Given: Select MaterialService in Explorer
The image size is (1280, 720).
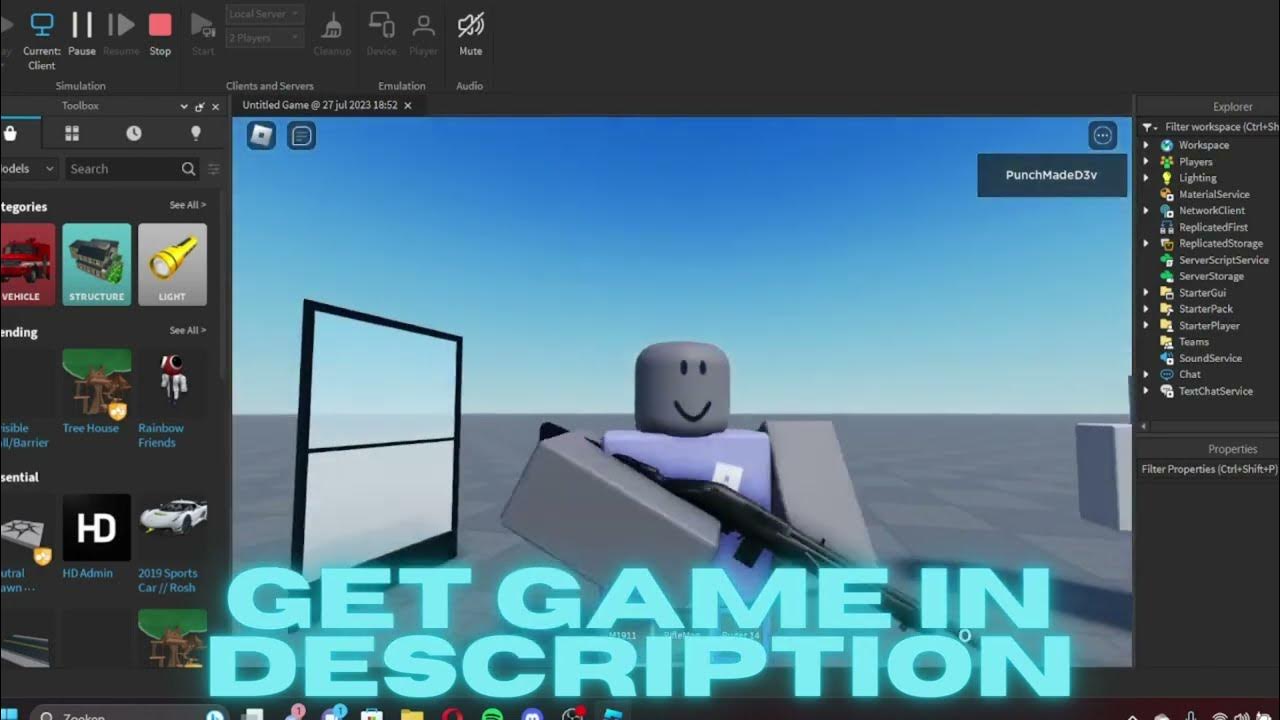Looking at the screenshot, I should click(1213, 194).
